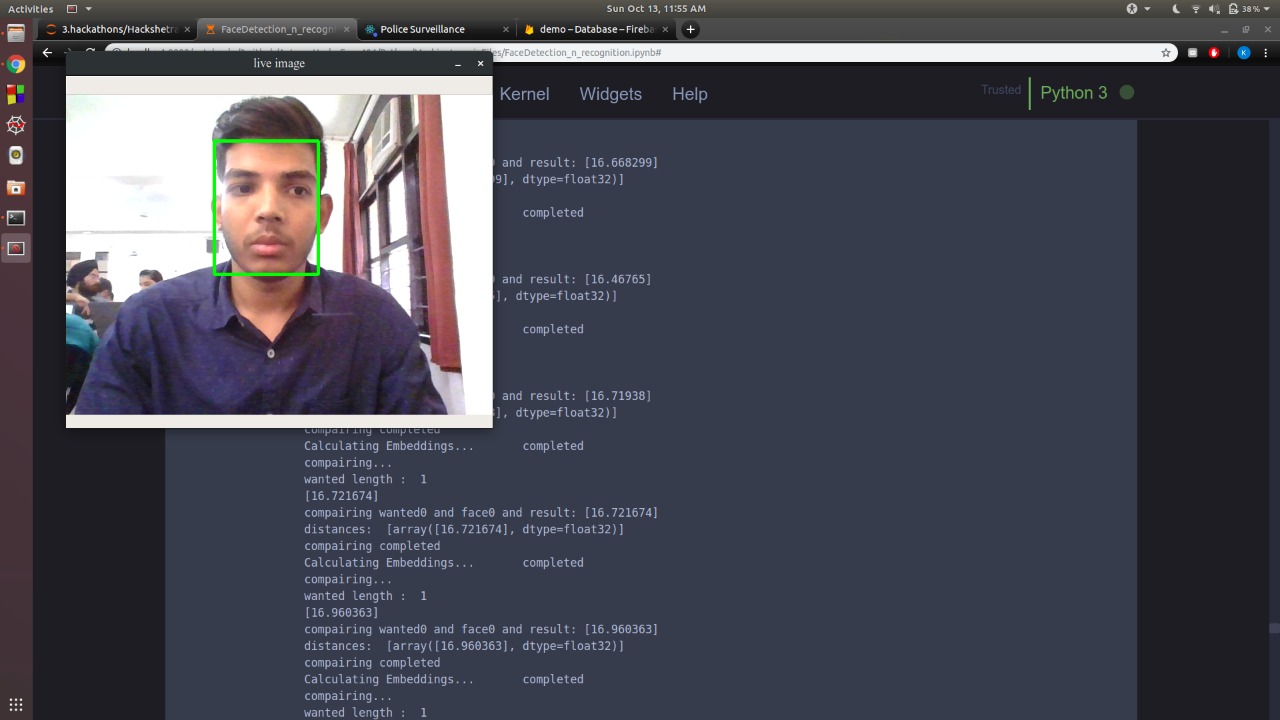Image resolution: width=1280 pixels, height=720 pixels.
Task: Open Chrome three-dot menu
Action: click(x=1267, y=52)
